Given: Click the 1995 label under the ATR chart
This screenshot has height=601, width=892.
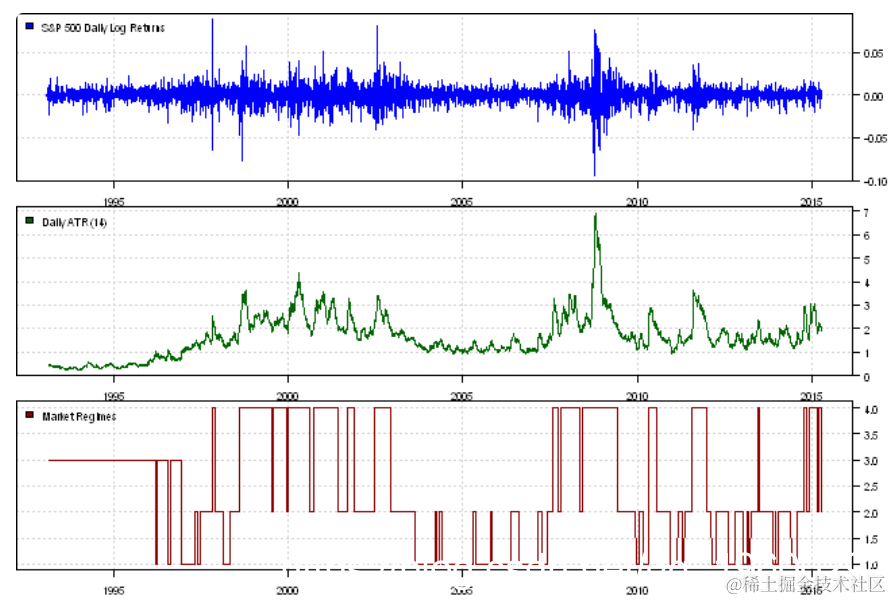Looking at the screenshot, I should 114,396.
